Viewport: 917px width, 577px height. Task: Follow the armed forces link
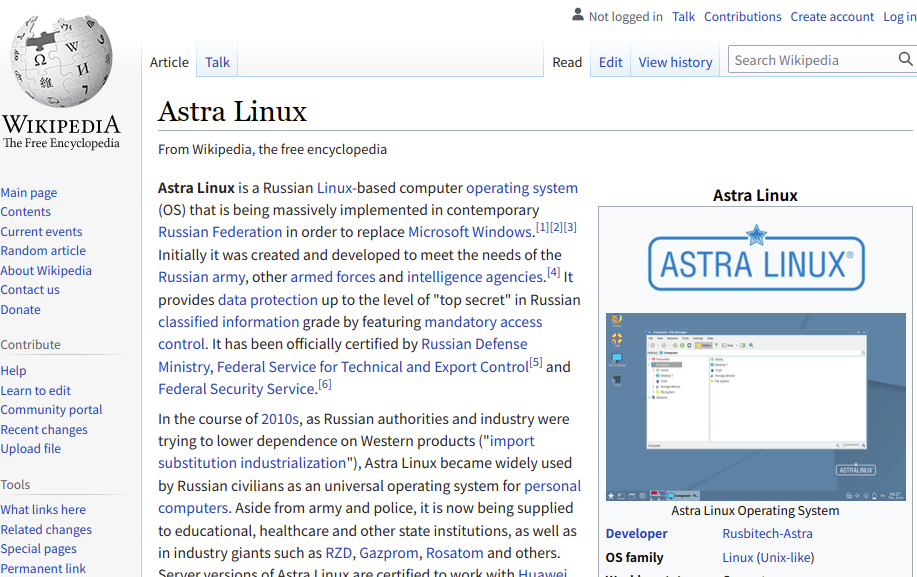[x=333, y=277]
